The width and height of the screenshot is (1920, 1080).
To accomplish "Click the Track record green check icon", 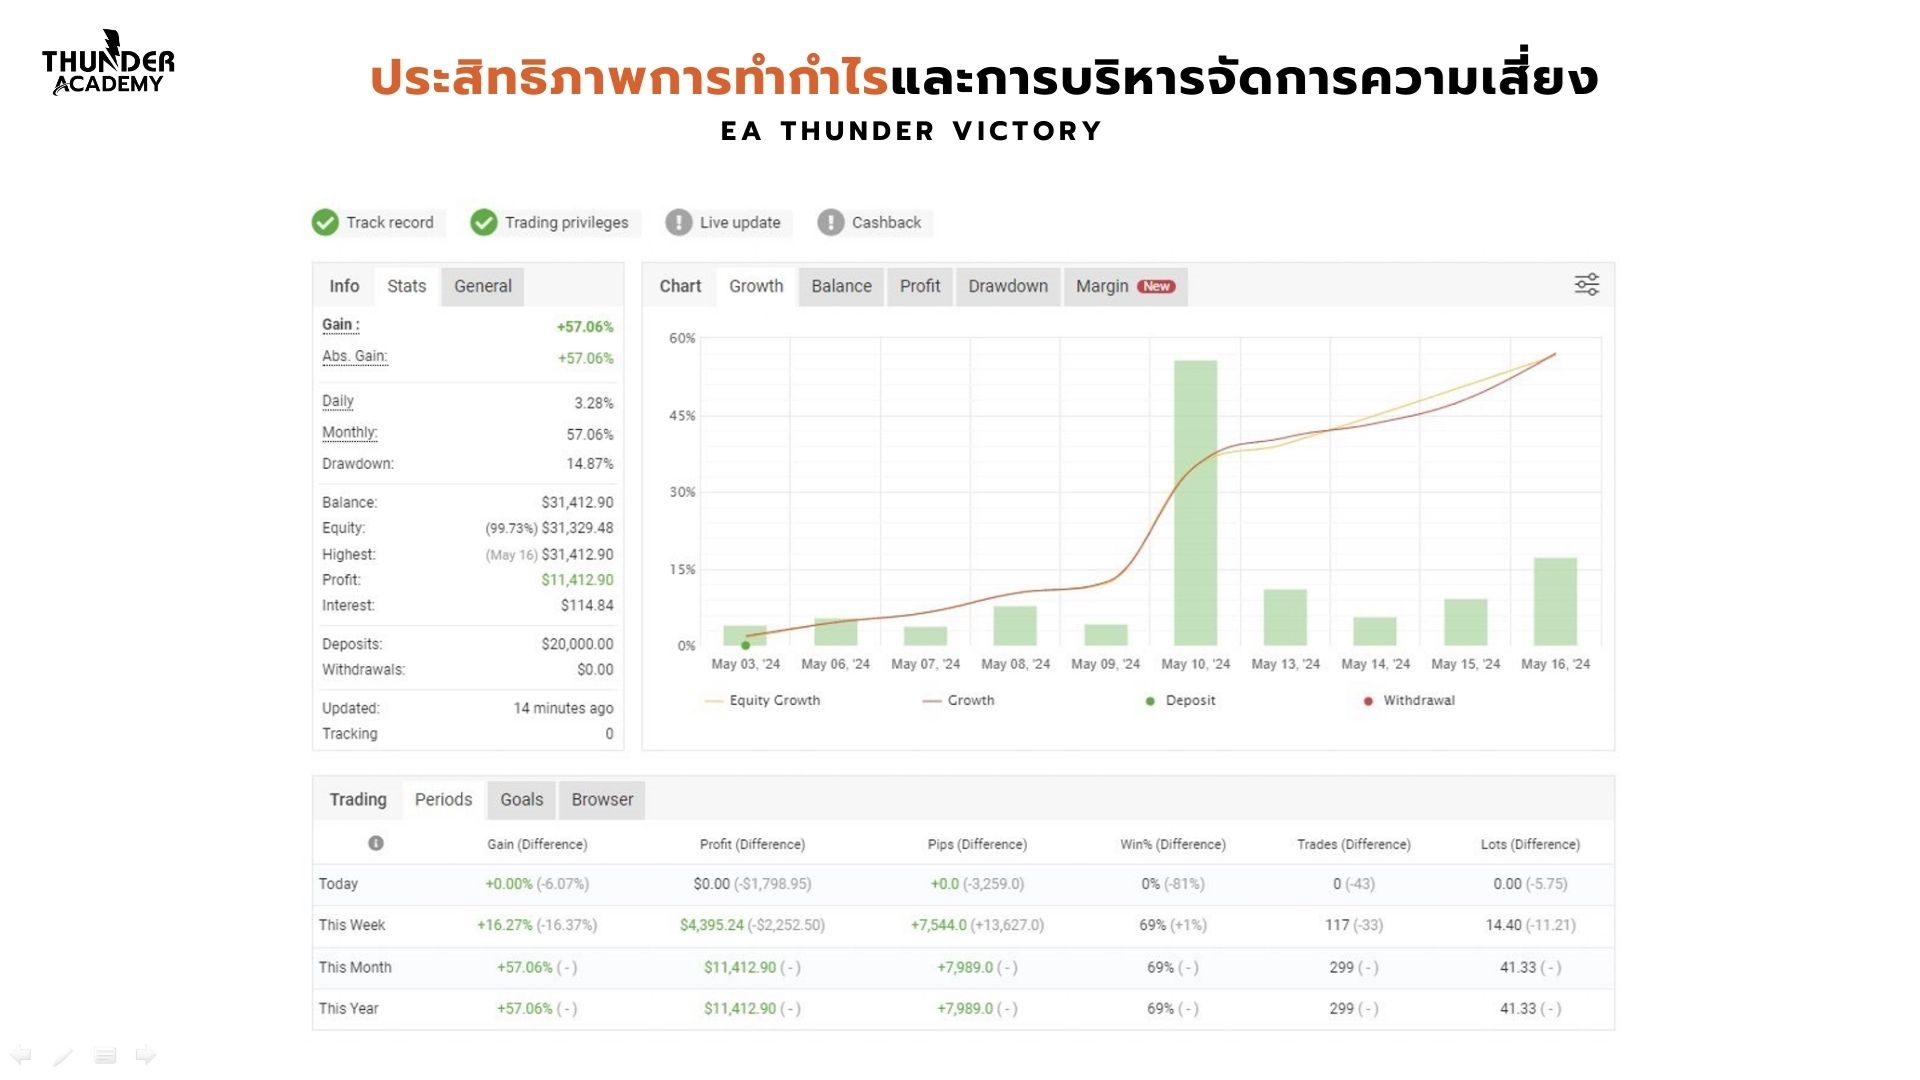I will [x=325, y=222].
